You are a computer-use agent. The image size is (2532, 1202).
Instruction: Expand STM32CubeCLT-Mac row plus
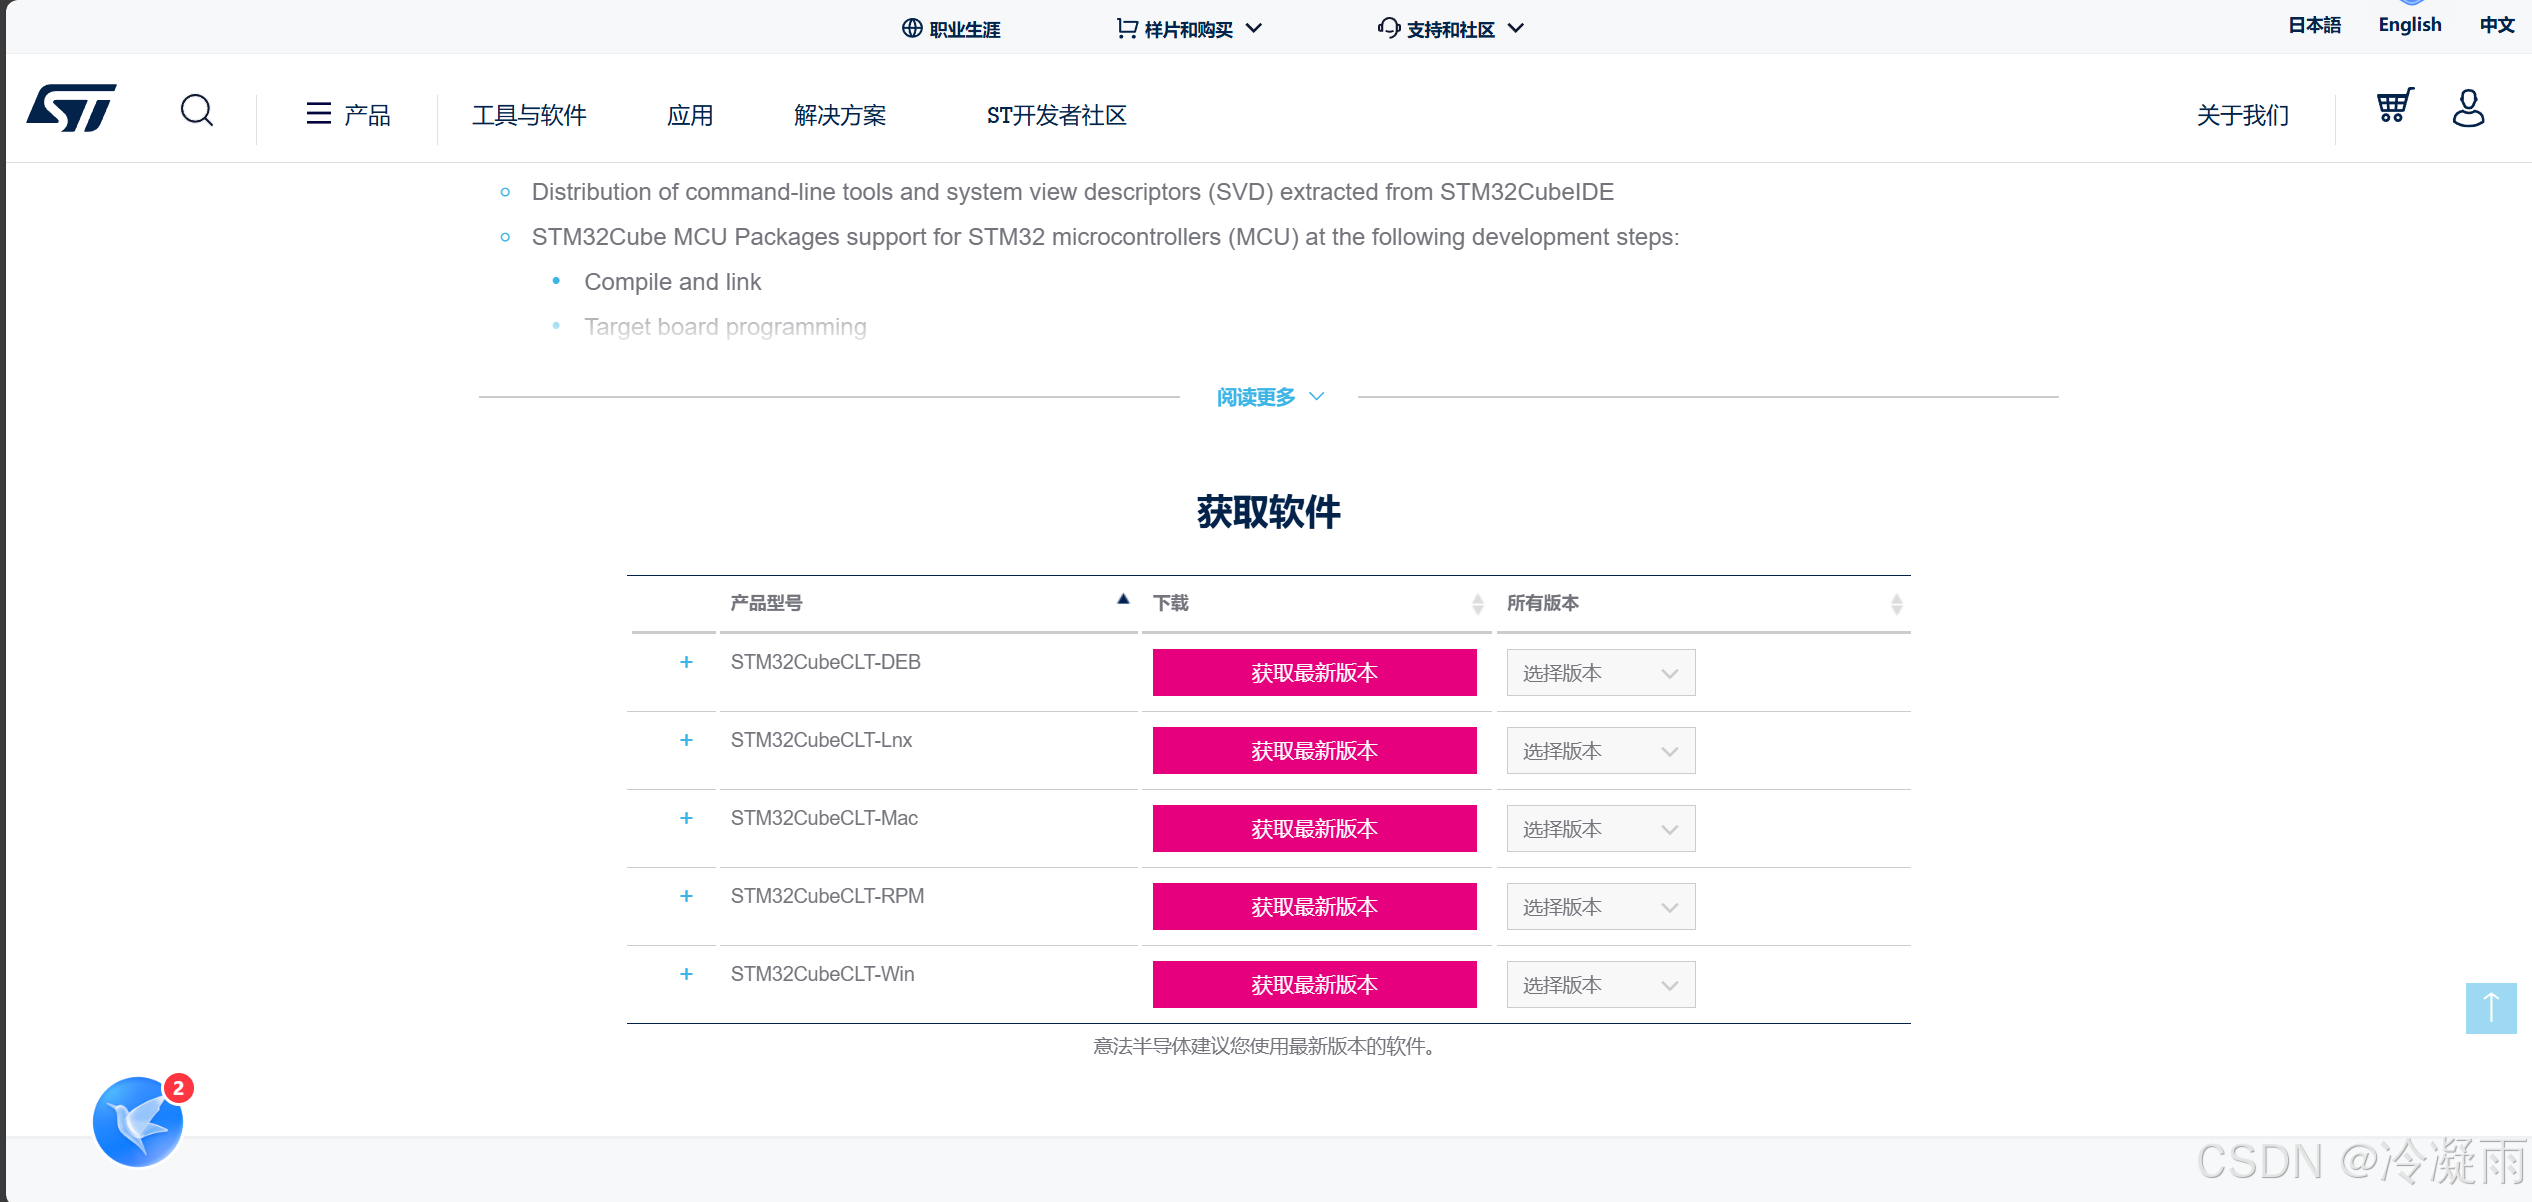click(x=686, y=818)
